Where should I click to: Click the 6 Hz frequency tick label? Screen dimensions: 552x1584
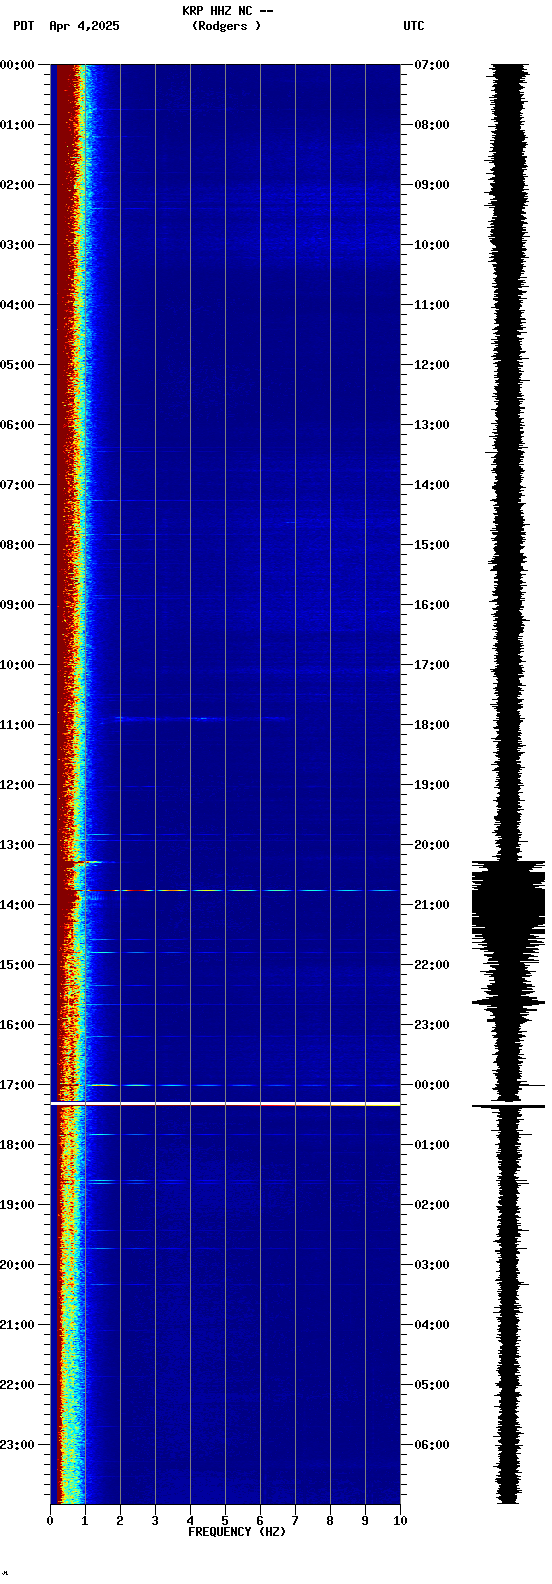pos(260,1521)
